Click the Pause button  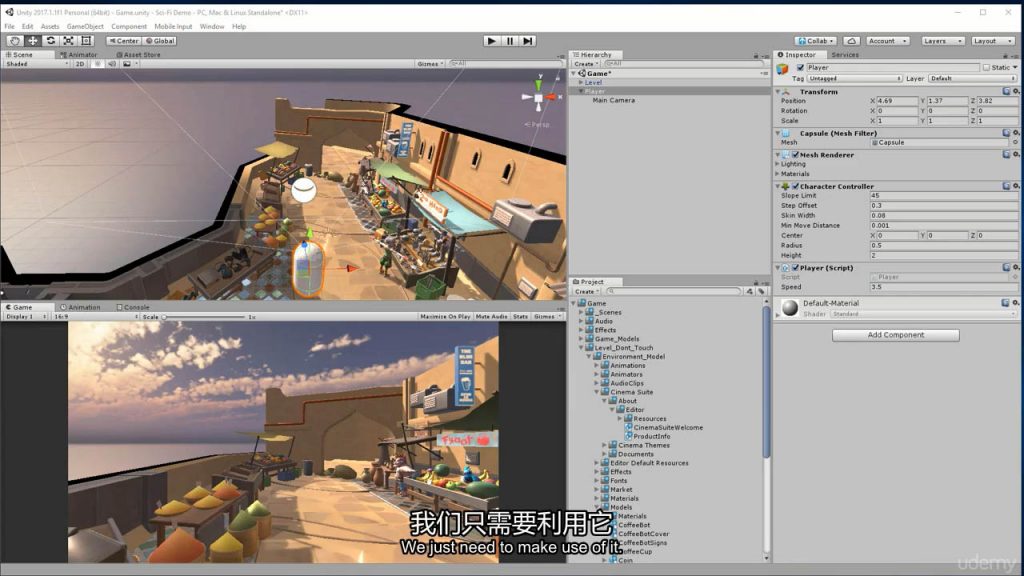tap(509, 41)
